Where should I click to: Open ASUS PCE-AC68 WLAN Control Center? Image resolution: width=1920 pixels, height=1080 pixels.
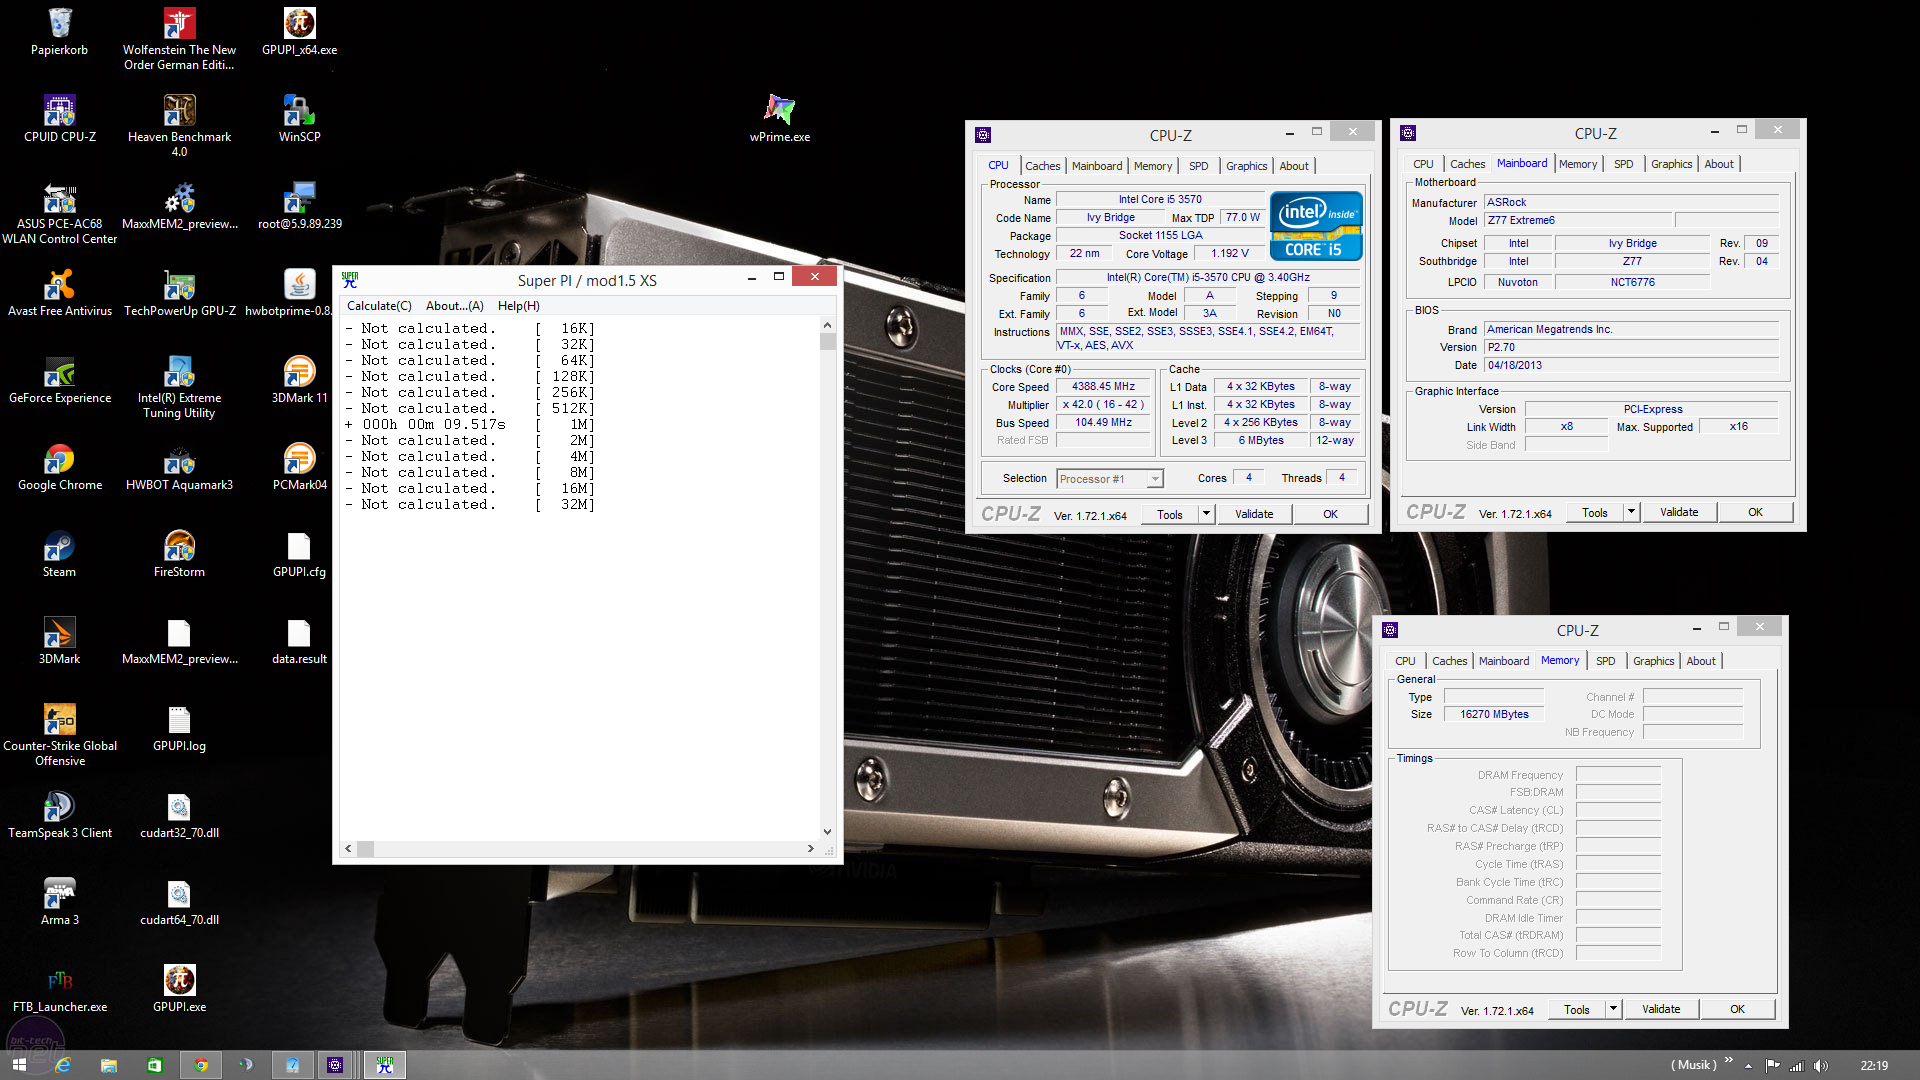[x=59, y=213]
